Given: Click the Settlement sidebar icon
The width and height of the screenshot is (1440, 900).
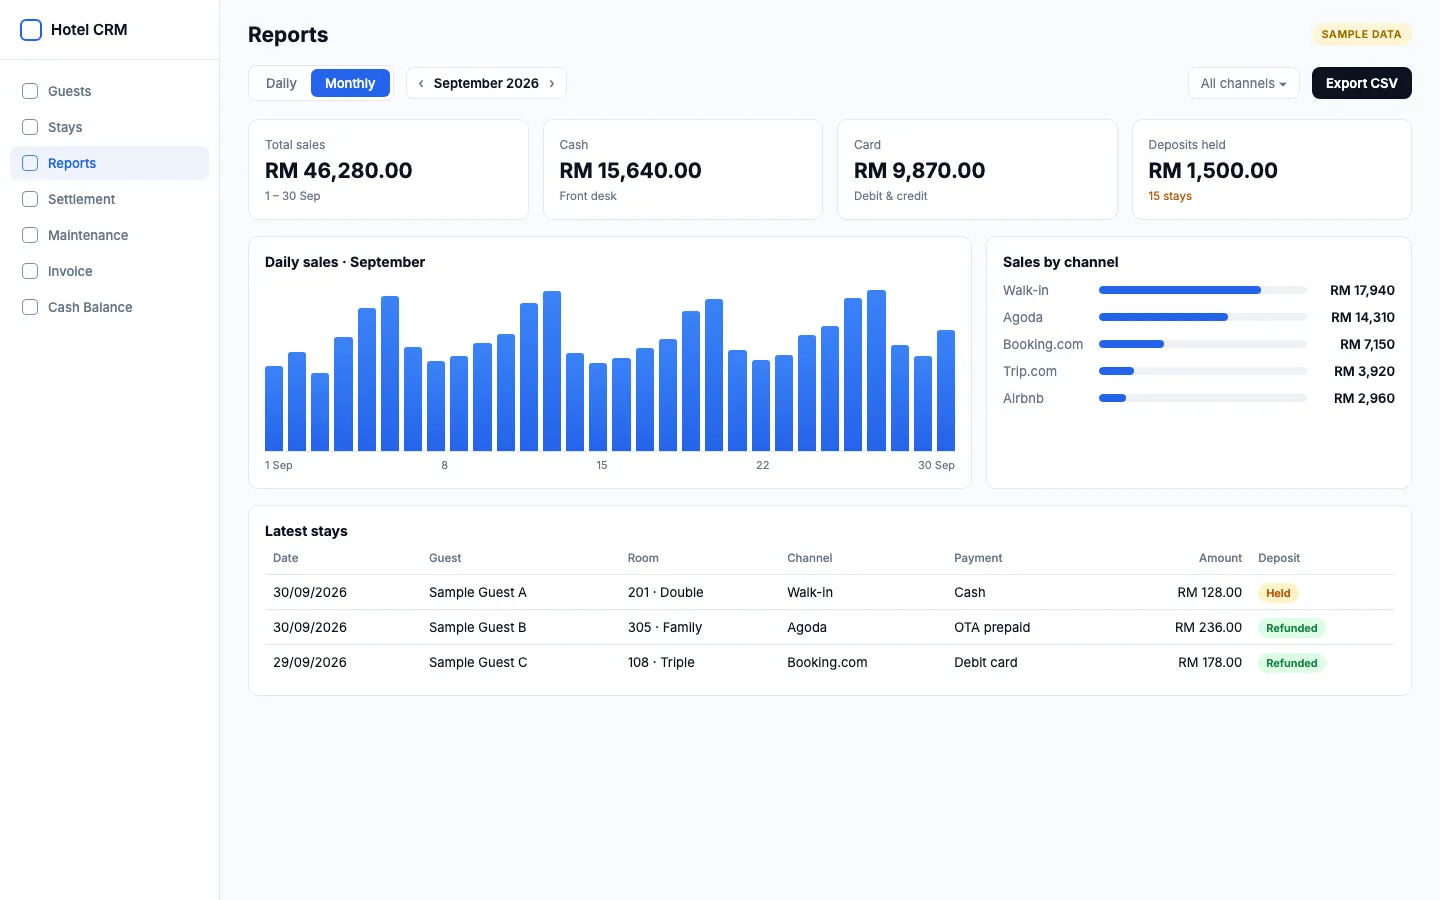Looking at the screenshot, I should (x=30, y=199).
